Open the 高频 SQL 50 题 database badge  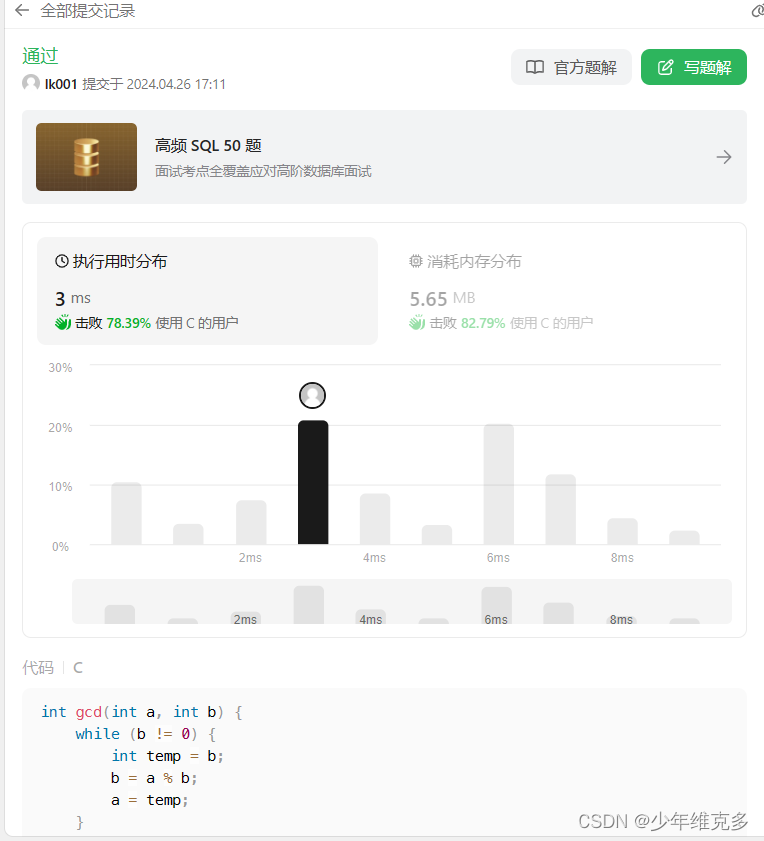[x=86, y=157]
